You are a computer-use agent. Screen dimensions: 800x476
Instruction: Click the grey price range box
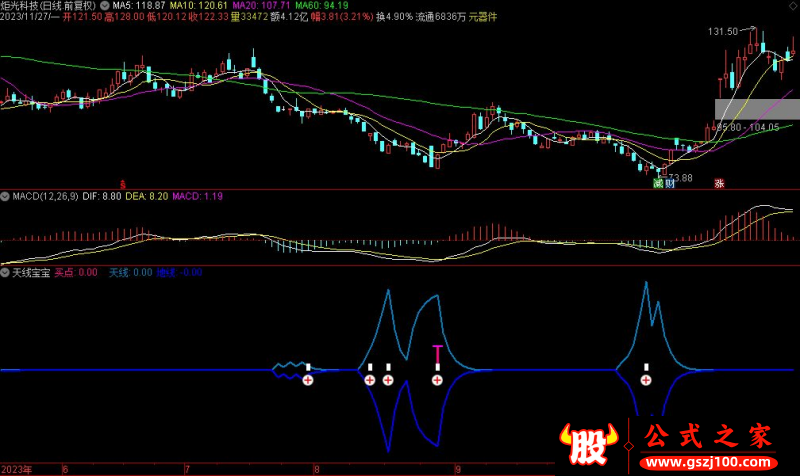tap(757, 110)
